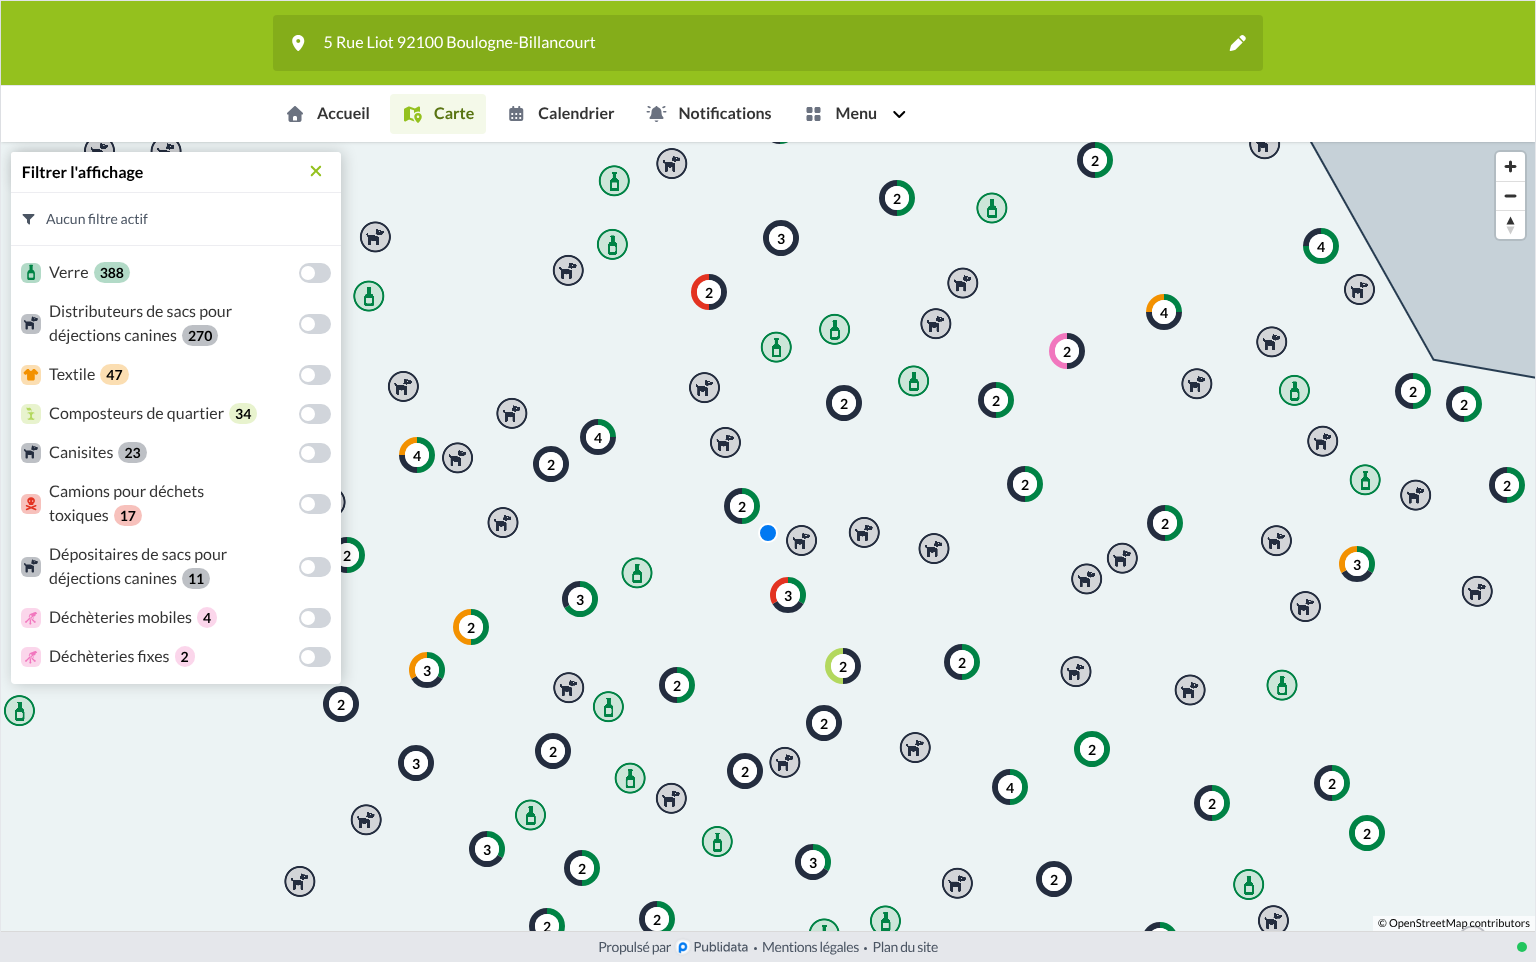Toggle the Verre filter switch
The height and width of the screenshot is (962, 1536).
(x=315, y=273)
